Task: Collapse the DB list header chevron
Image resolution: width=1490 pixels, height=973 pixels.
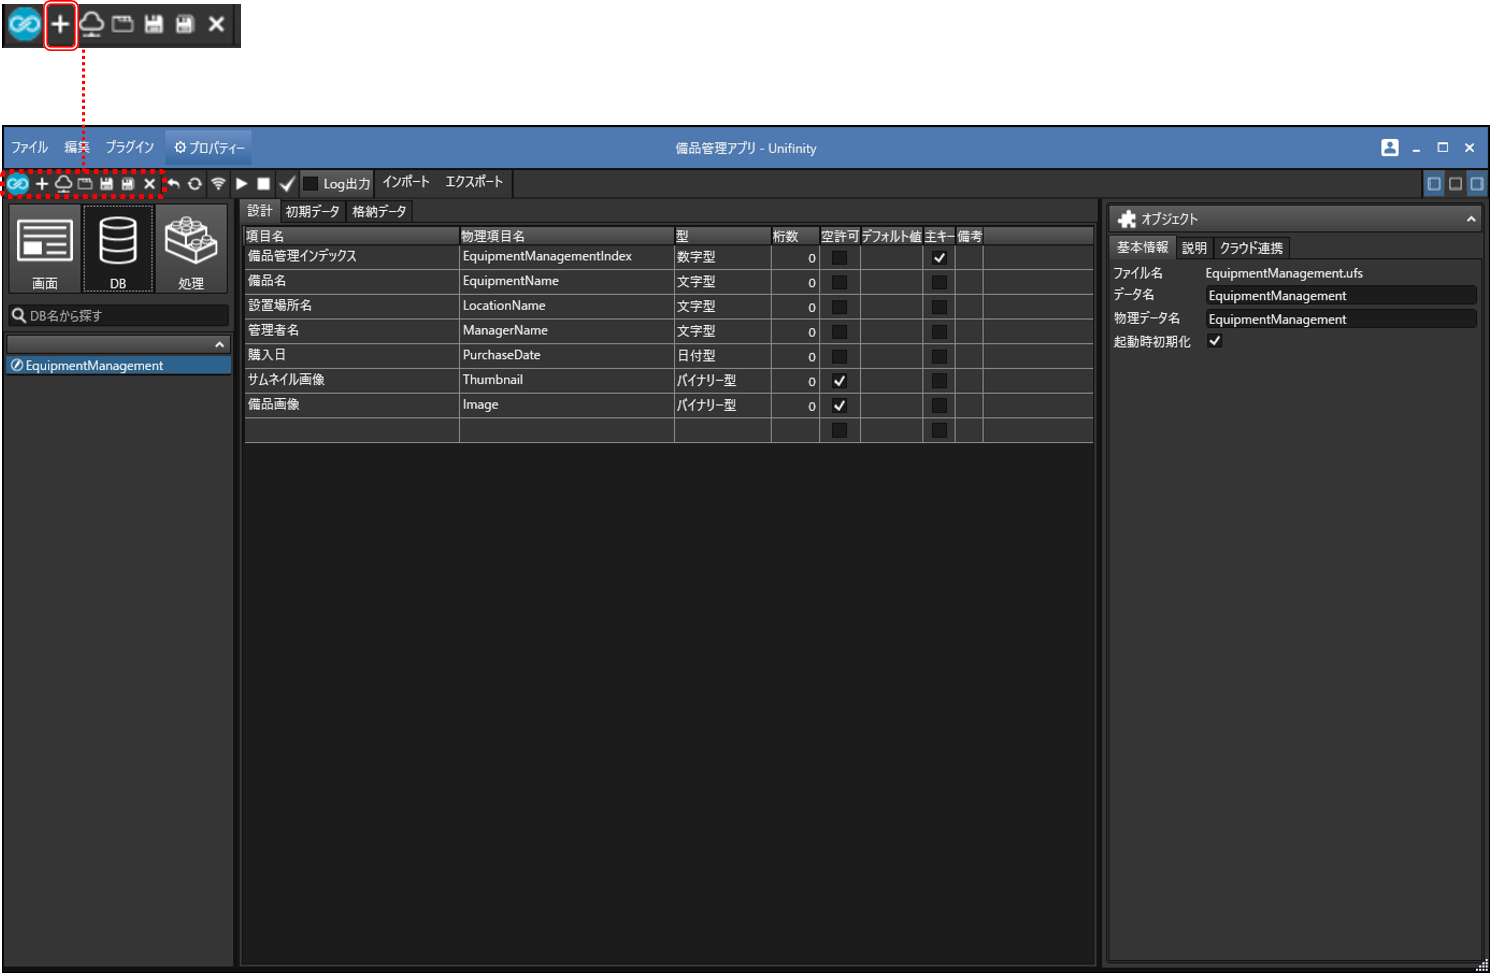Action: [x=219, y=345]
